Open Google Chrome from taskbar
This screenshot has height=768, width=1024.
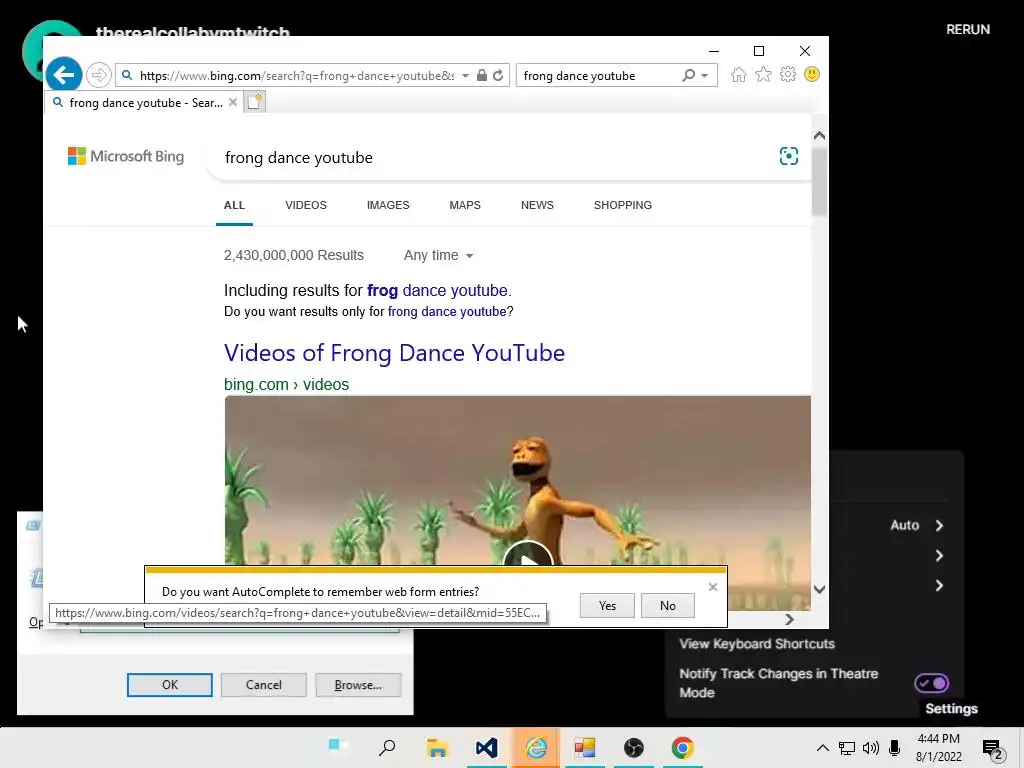pos(682,747)
